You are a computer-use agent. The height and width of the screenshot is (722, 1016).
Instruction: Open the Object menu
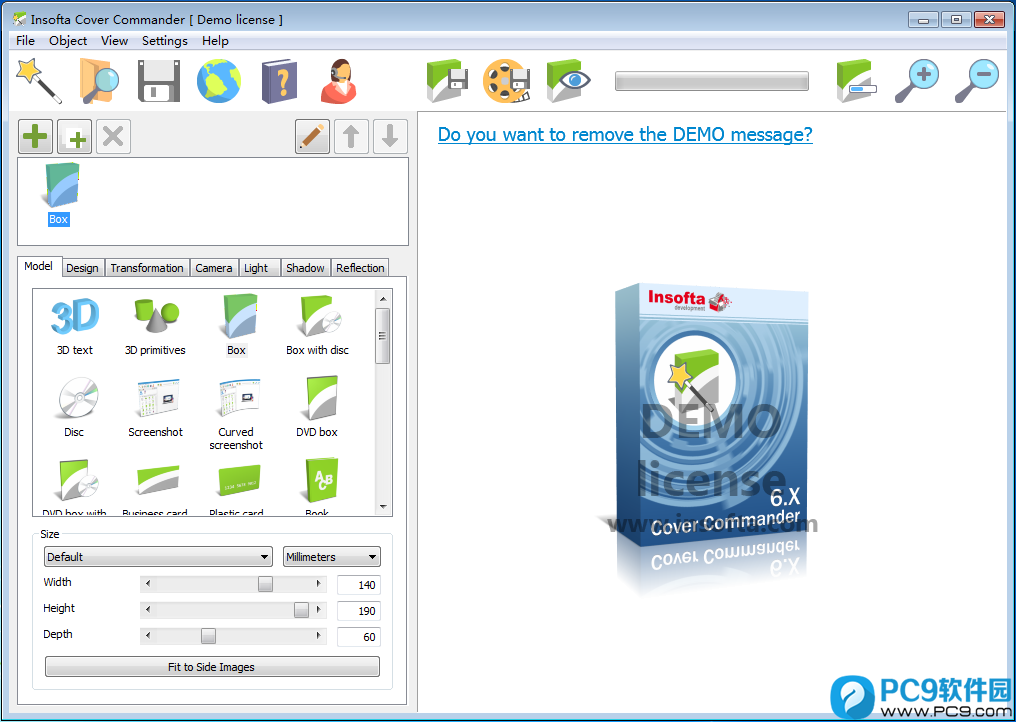click(68, 41)
